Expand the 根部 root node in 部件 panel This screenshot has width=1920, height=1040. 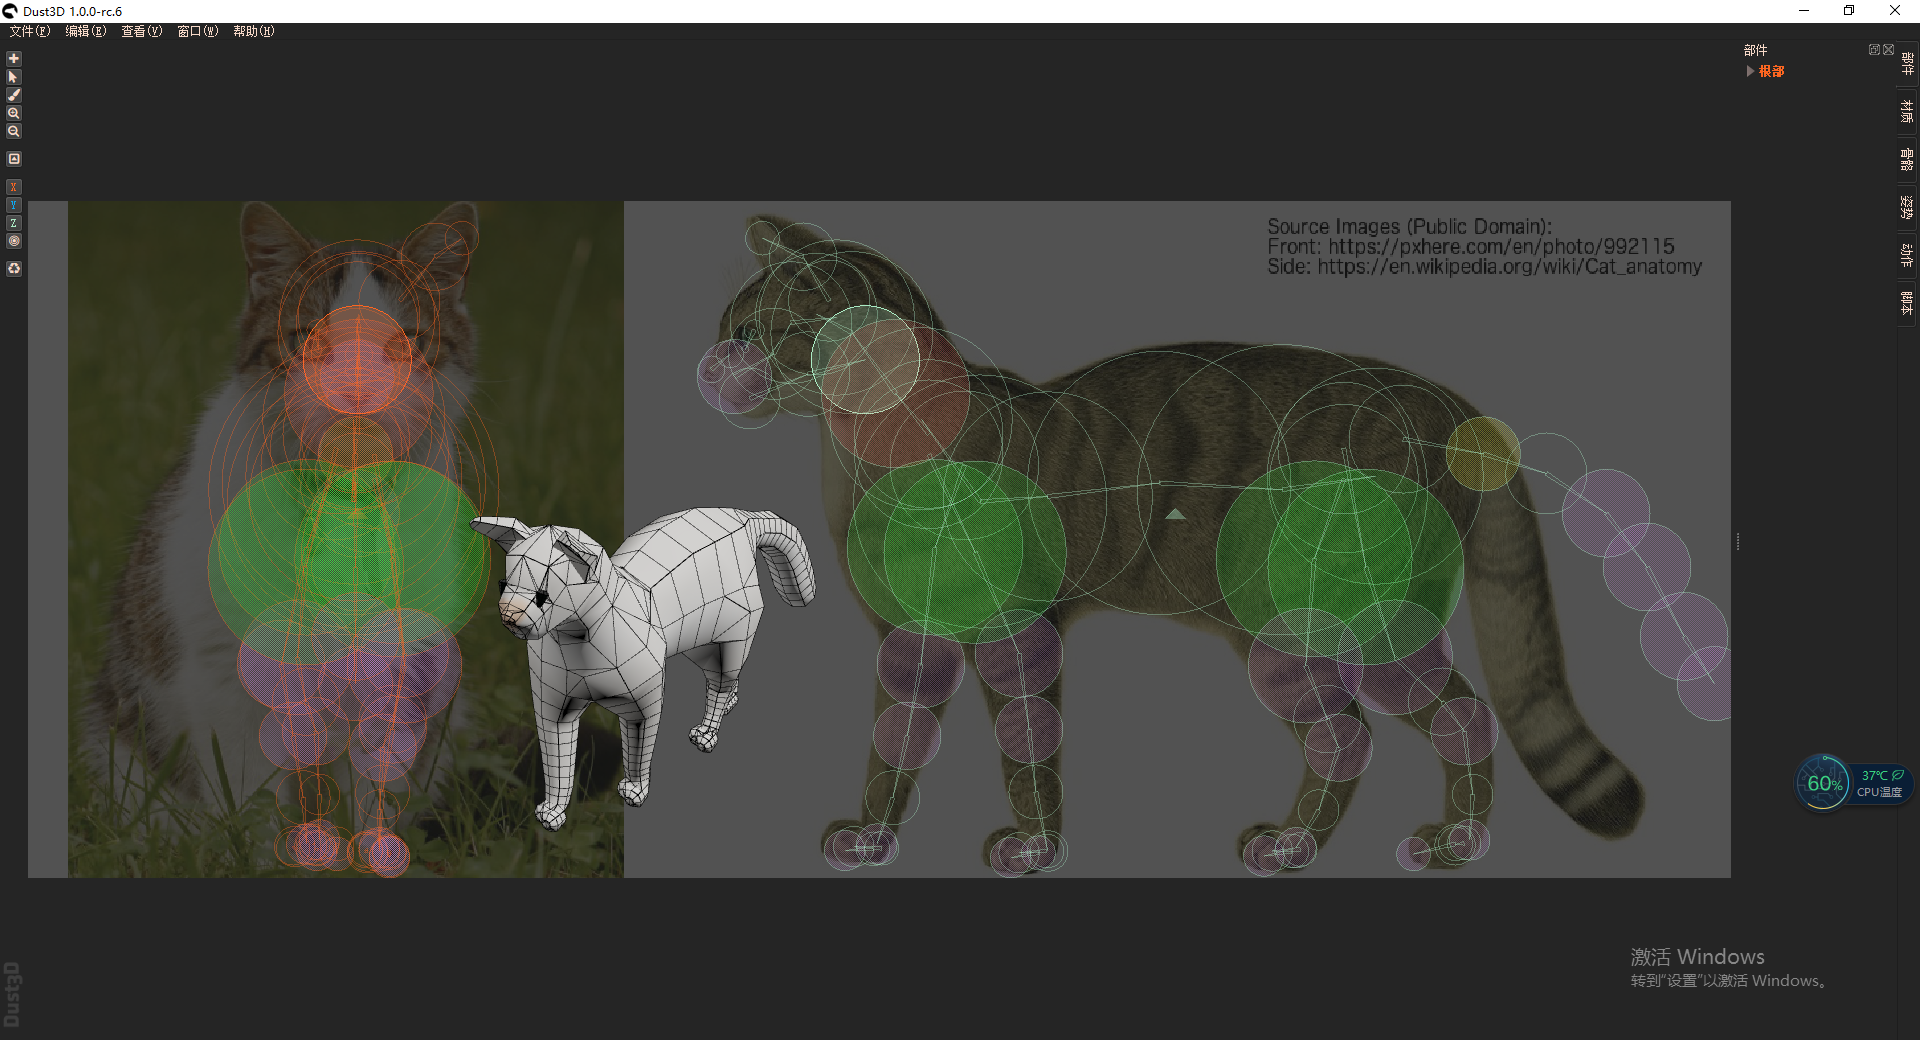coord(1750,71)
